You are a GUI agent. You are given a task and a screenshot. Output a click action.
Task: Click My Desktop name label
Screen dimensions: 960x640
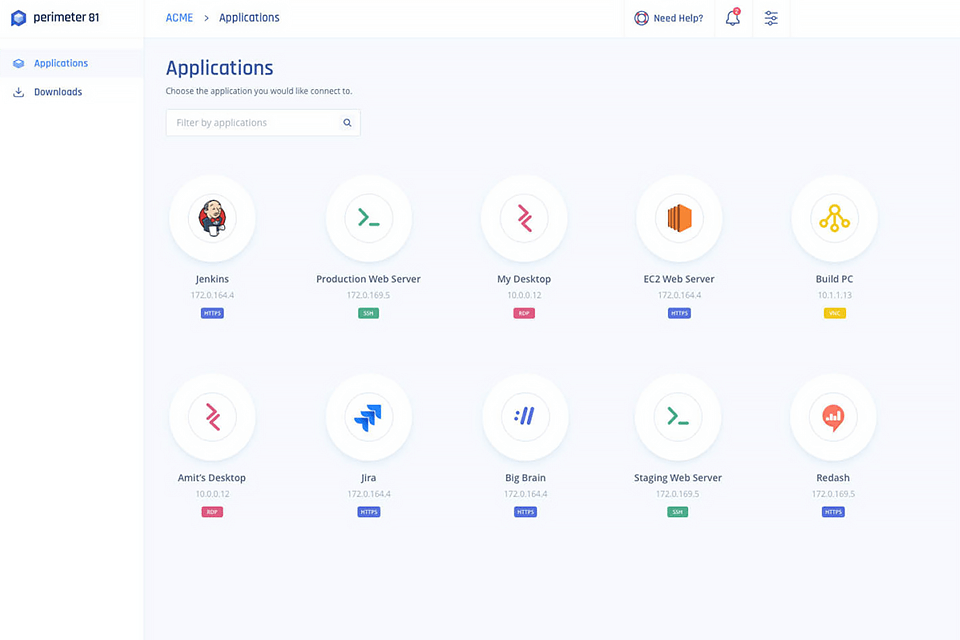(524, 279)
